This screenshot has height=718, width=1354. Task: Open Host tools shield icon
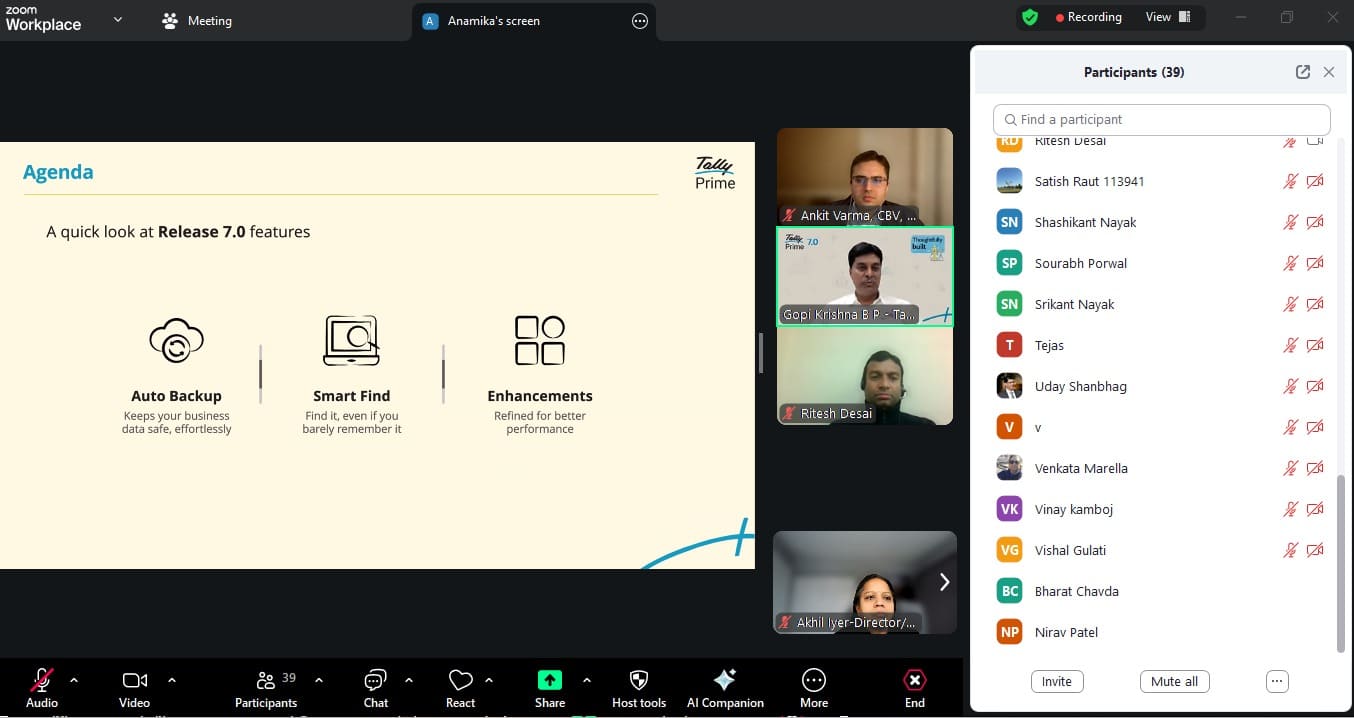pos(638,681)
